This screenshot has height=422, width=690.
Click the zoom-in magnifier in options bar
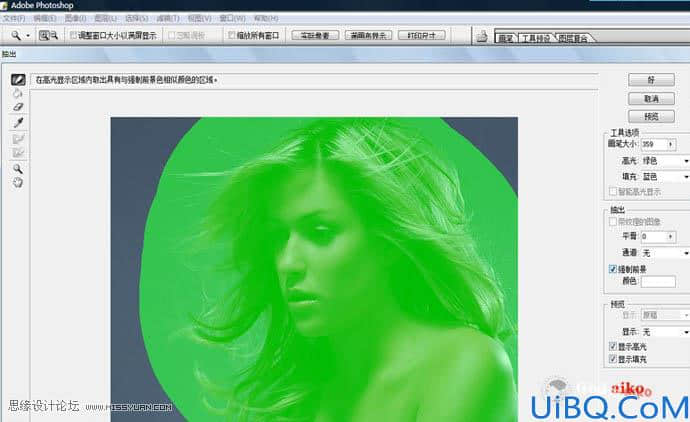[44, 35]
